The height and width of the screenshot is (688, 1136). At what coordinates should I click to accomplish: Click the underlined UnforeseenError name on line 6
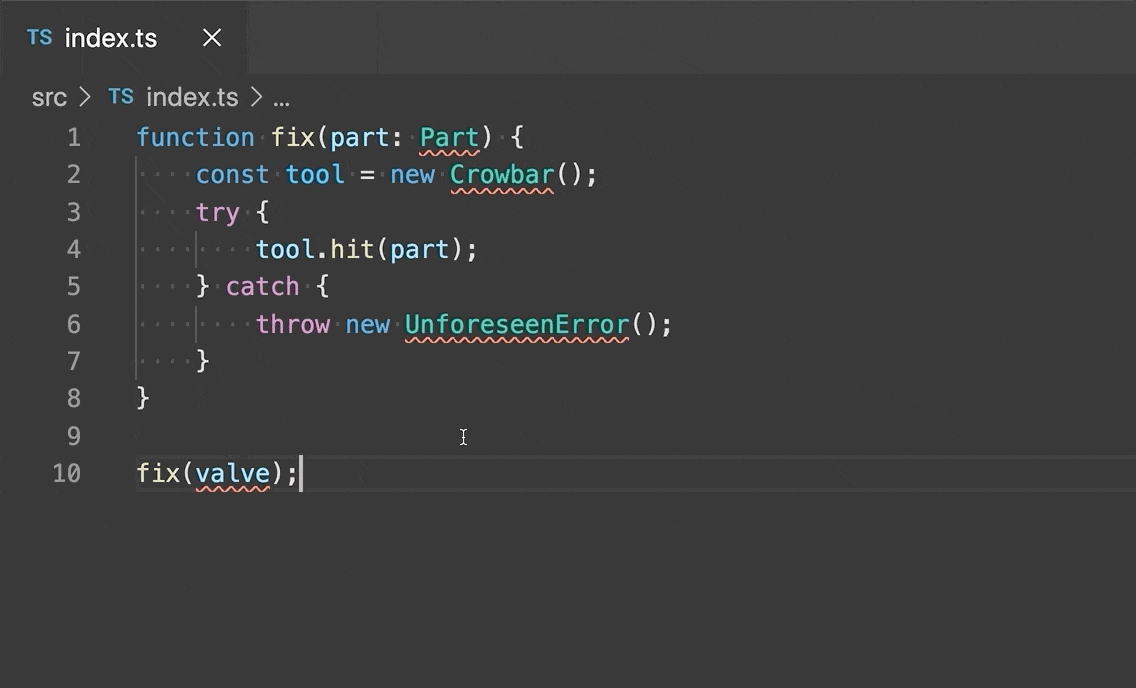[516, 324]
